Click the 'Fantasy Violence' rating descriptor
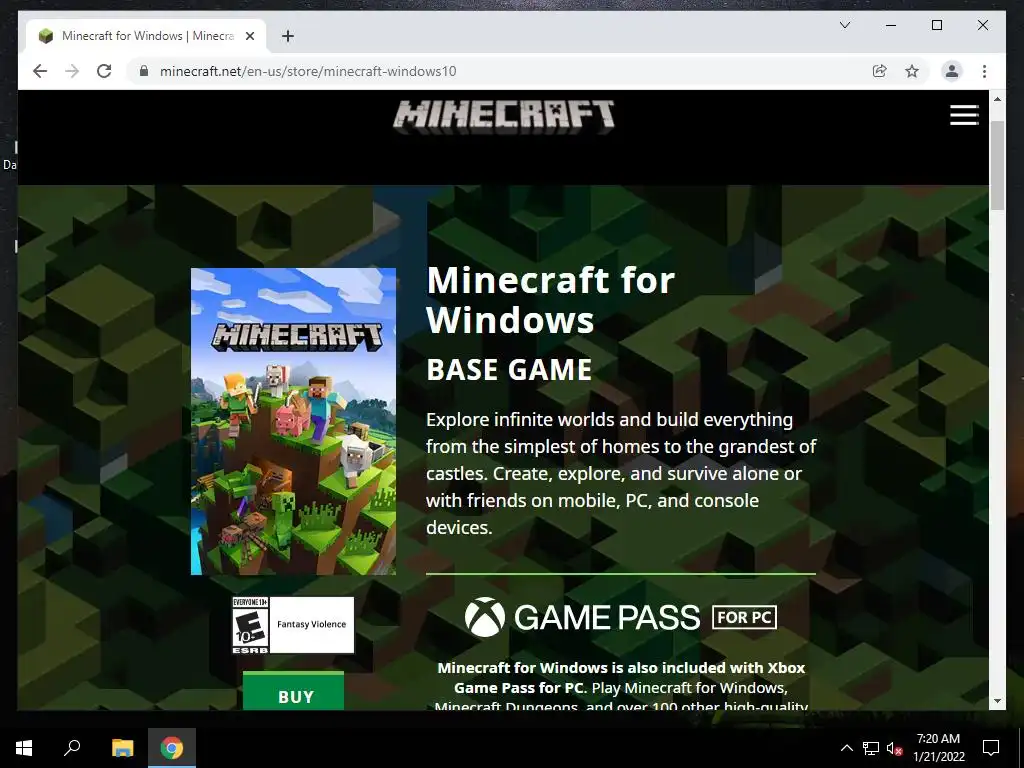The image size is (1024, 768). [312, 624]
